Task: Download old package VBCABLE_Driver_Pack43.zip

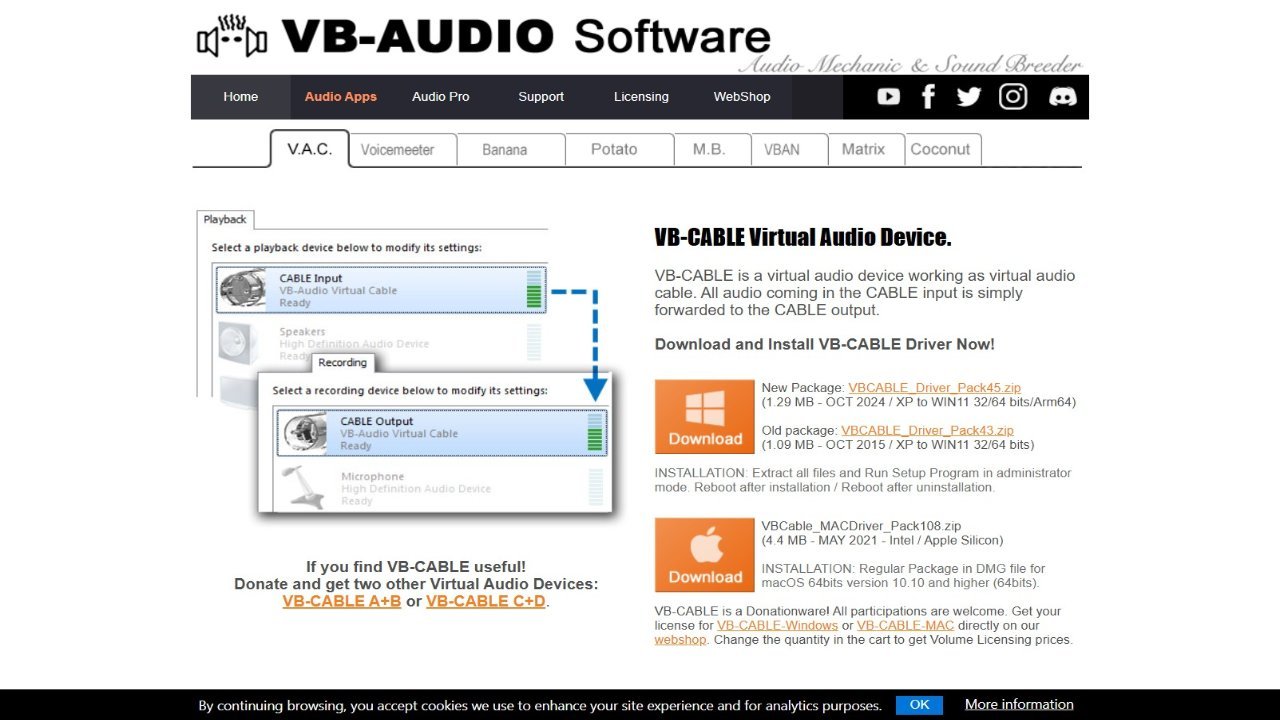Action: (927, 431)
